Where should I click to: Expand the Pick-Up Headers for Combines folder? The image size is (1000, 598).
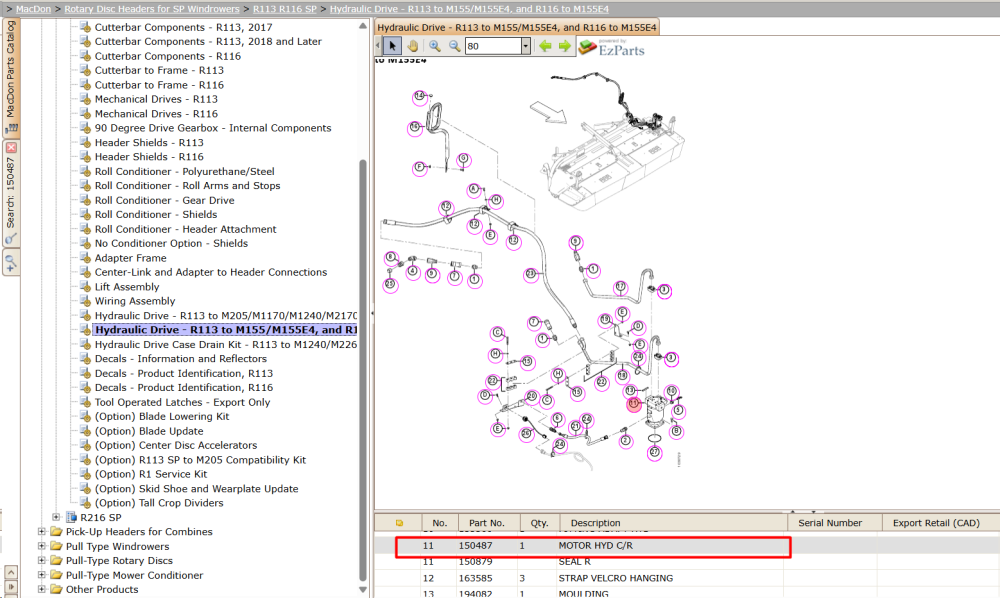pyautogui.click(x=41, y=531)
